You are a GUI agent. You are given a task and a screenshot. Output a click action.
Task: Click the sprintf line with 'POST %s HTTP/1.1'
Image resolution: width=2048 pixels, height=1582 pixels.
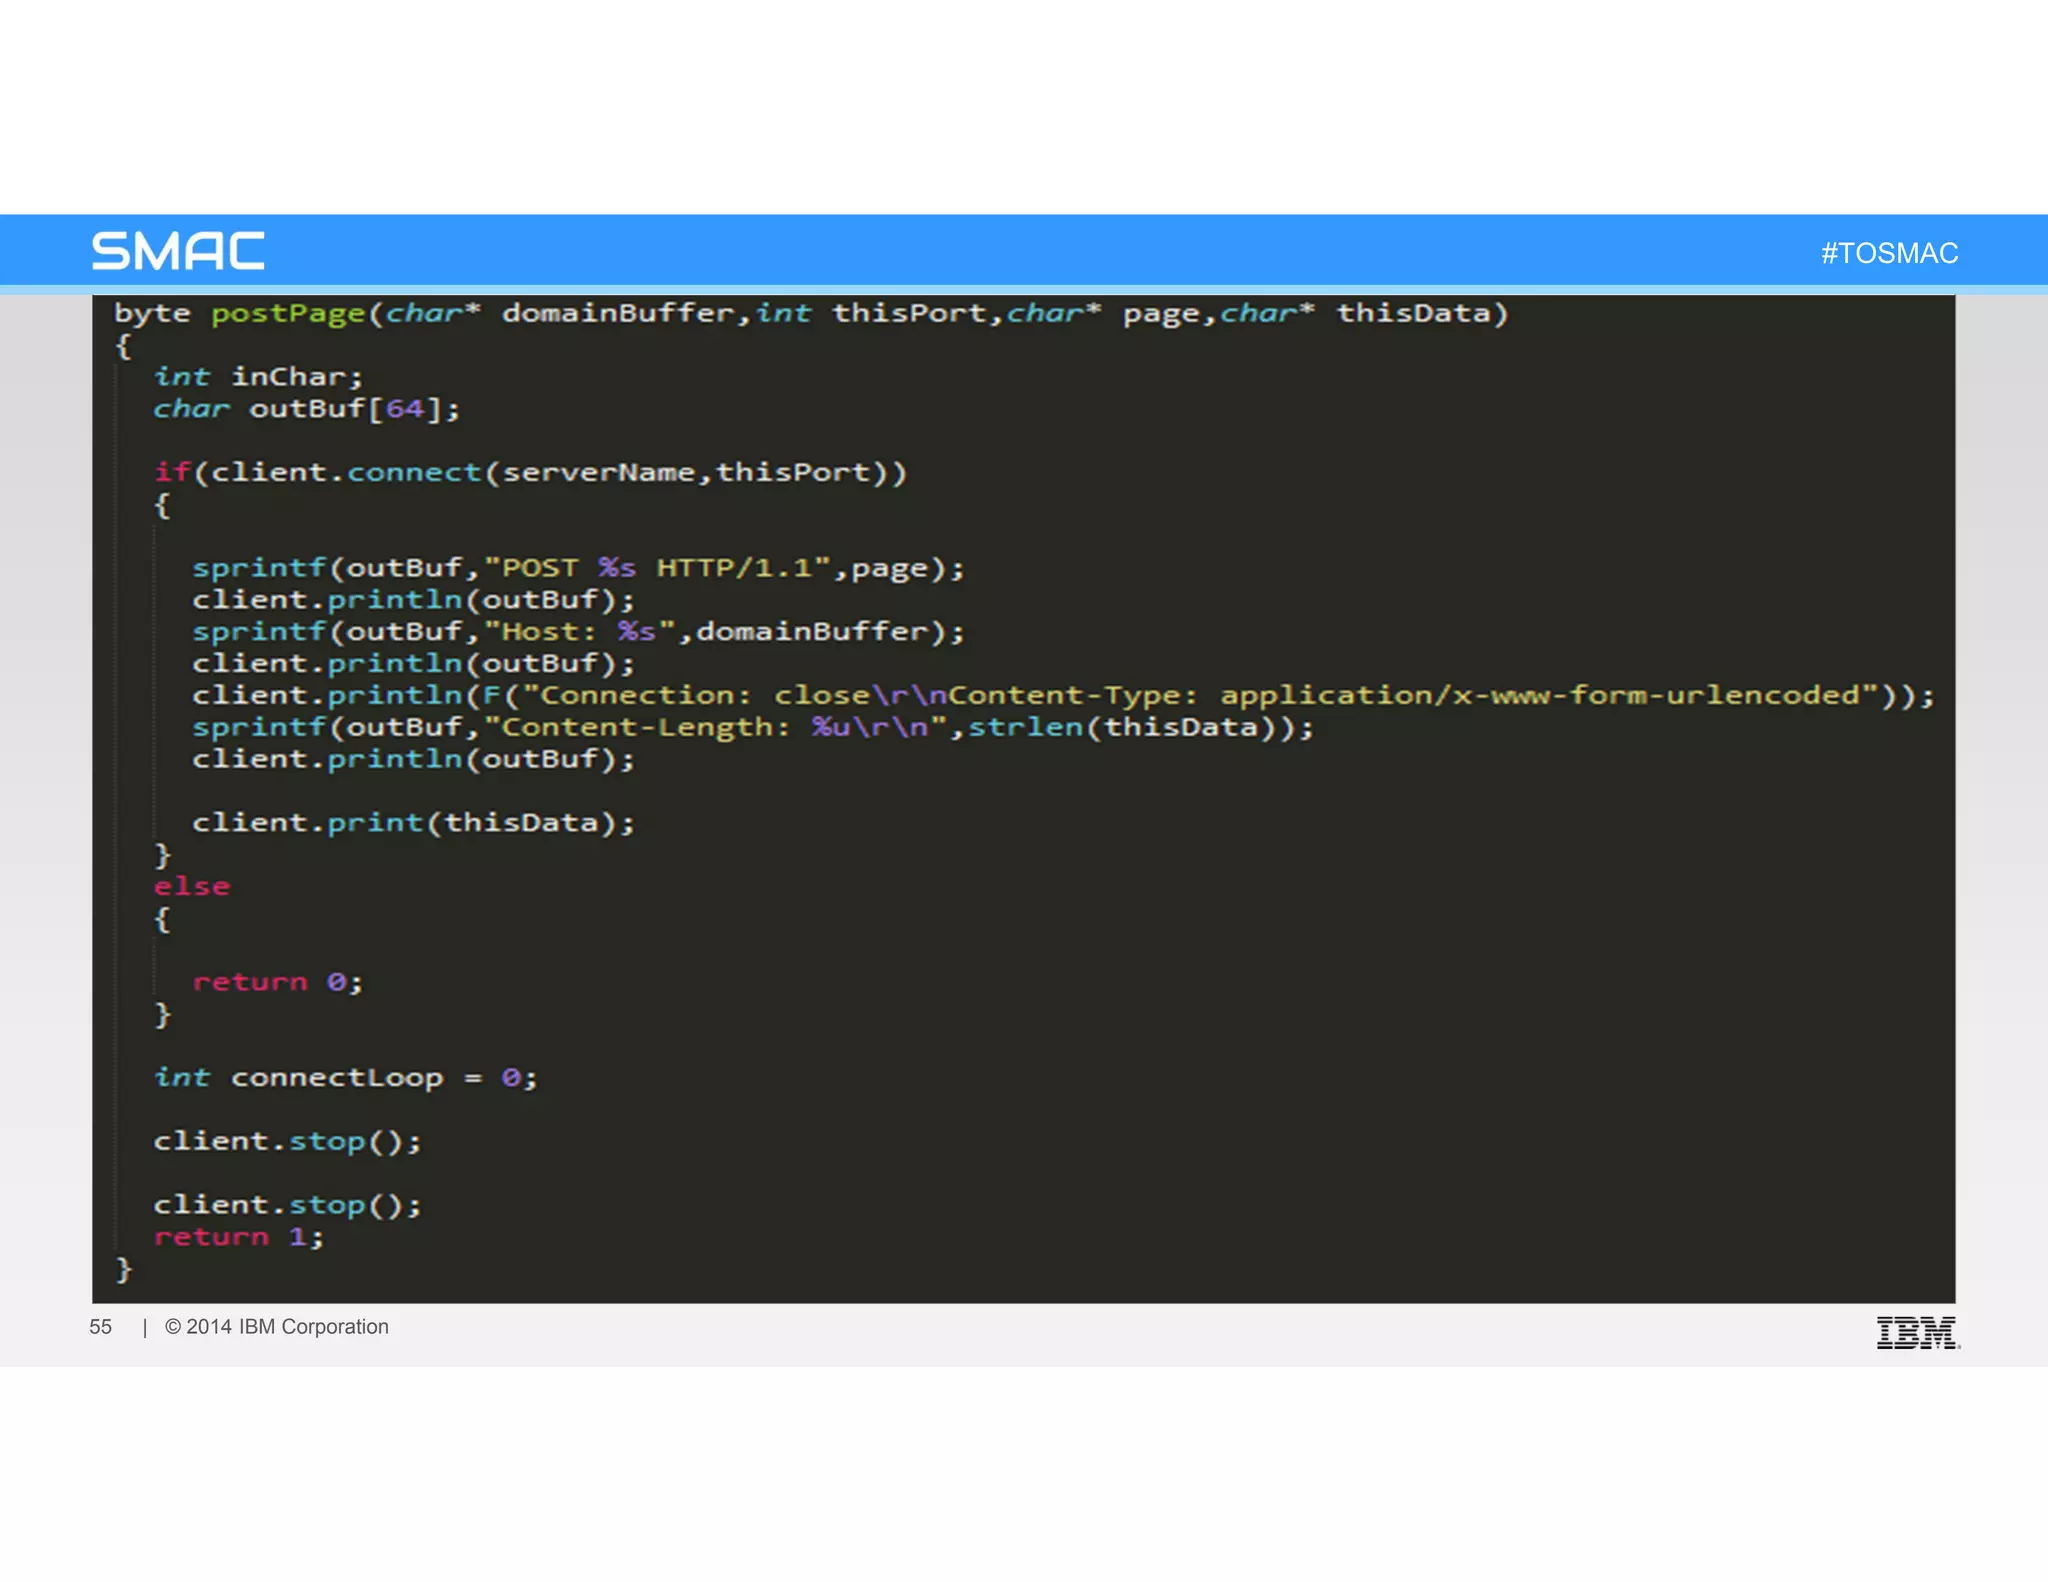point(578,568)
